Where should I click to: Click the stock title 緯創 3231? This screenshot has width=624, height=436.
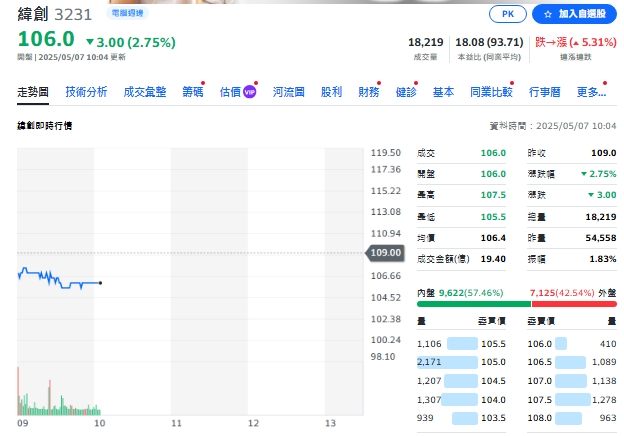(x=55, y=14)
